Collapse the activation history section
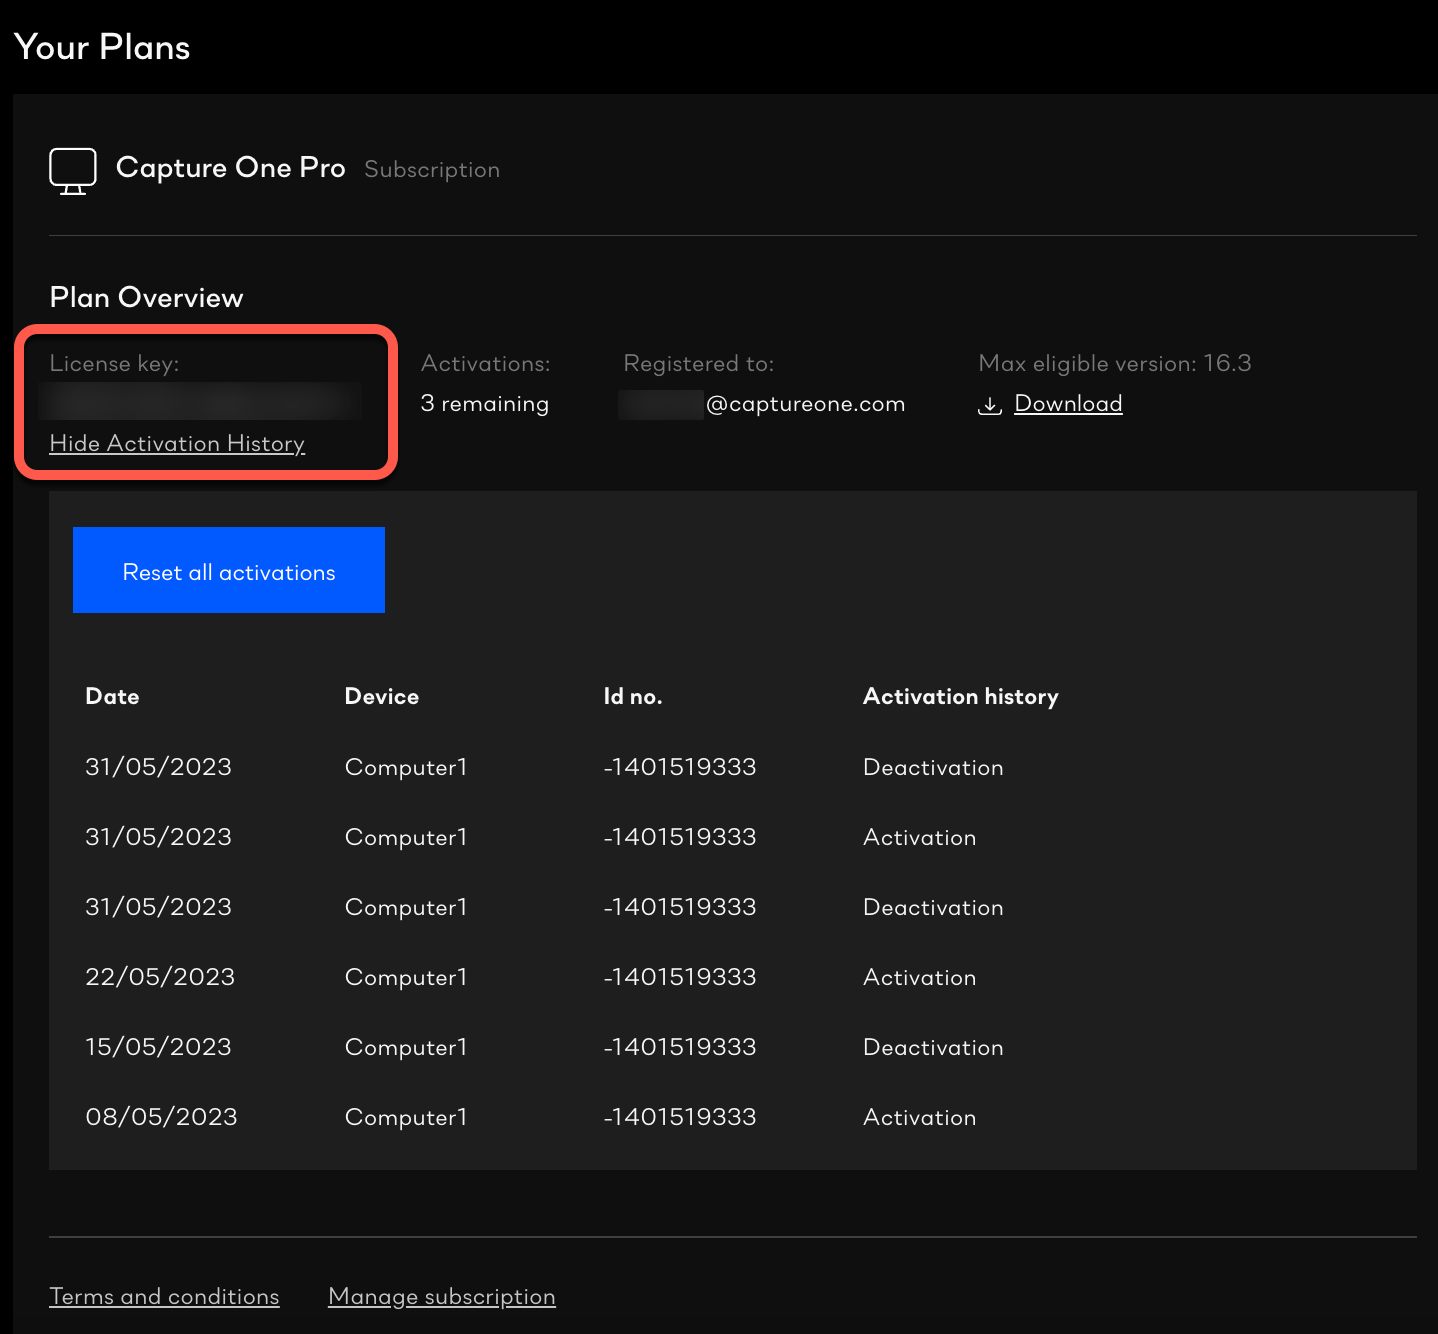This screenshot has height=1334, width=1438. (x=177, y=444)
